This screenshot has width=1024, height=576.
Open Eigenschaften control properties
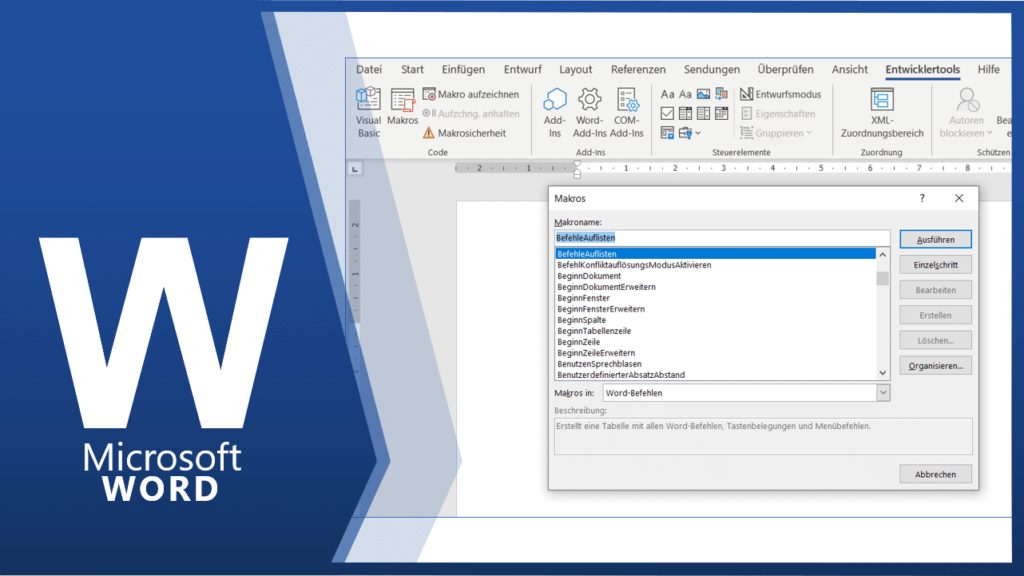click(778, 114)
